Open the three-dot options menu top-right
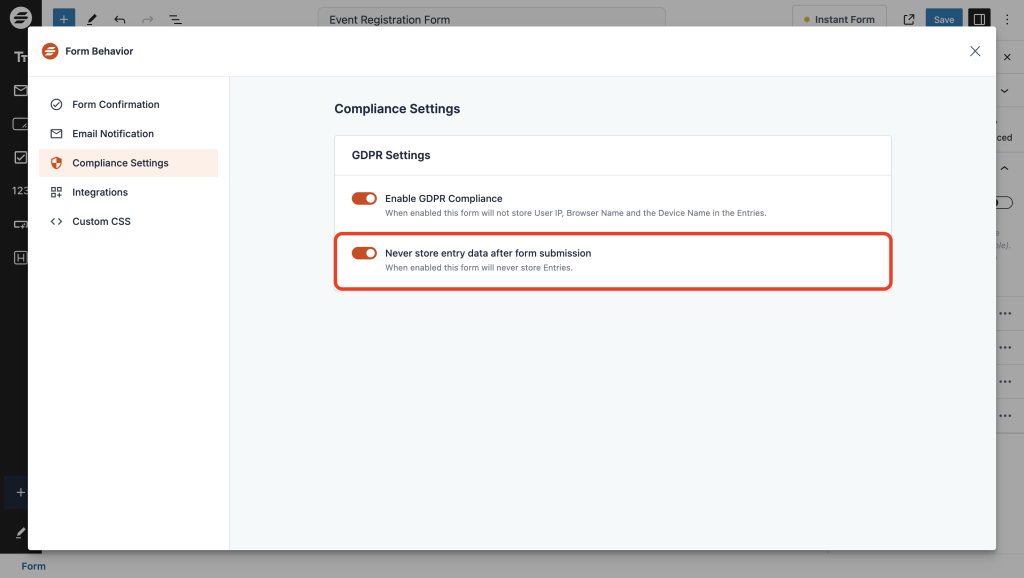 pyautogui.click(x=1007, y=18)
